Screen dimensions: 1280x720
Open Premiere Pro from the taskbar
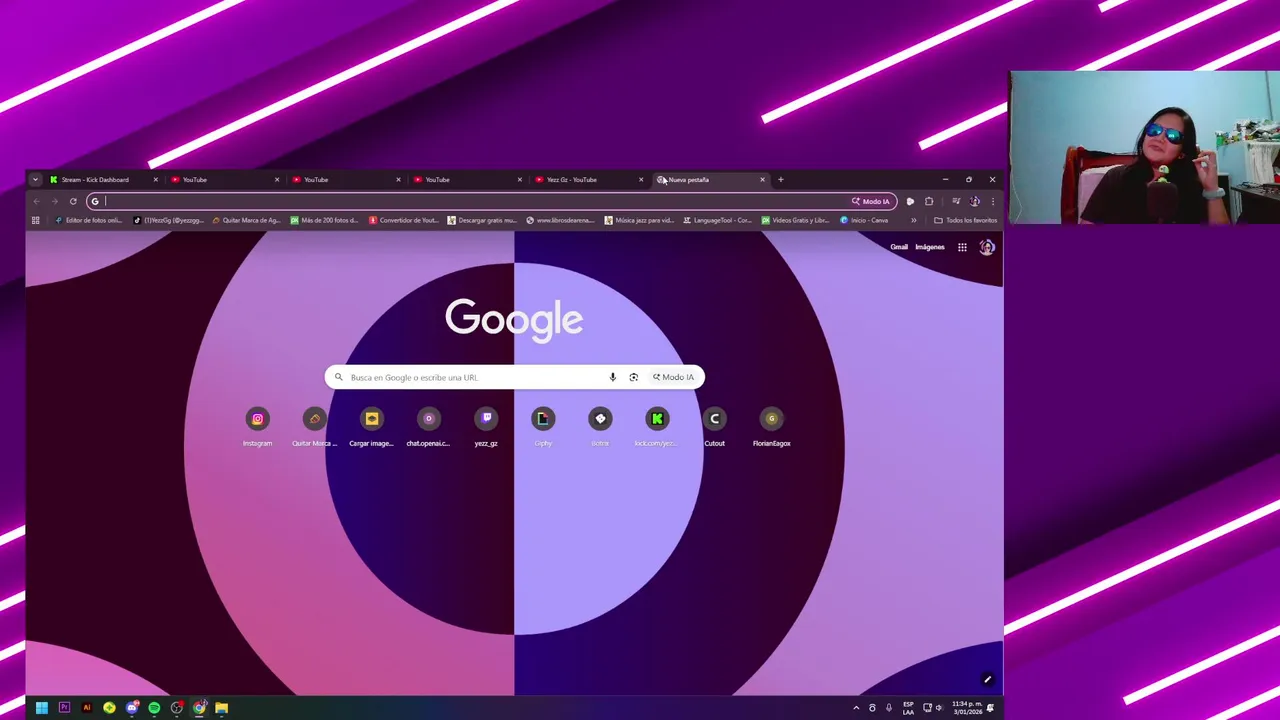coord(64,708)
